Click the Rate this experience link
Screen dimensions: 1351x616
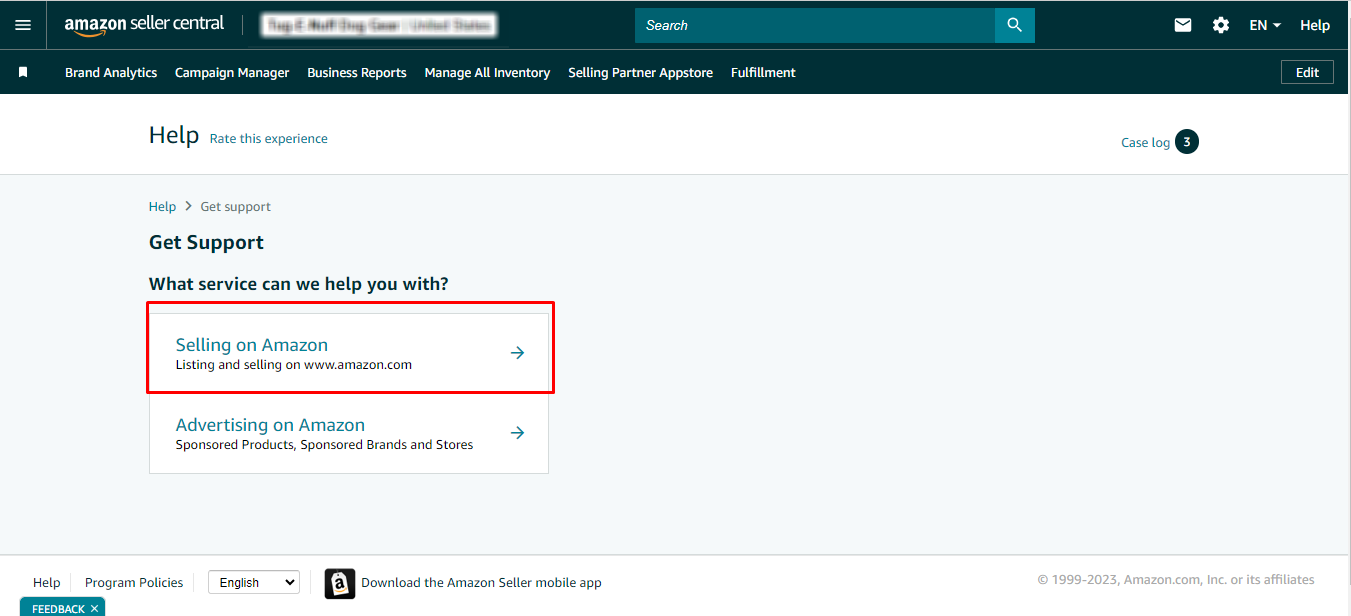(x=268, y=139)
